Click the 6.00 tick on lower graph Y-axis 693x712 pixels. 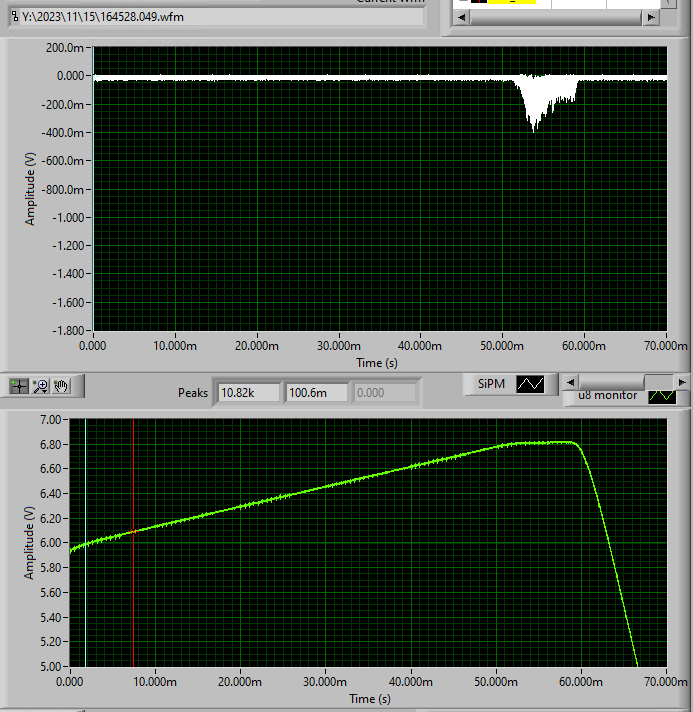[x=50, y=543]
